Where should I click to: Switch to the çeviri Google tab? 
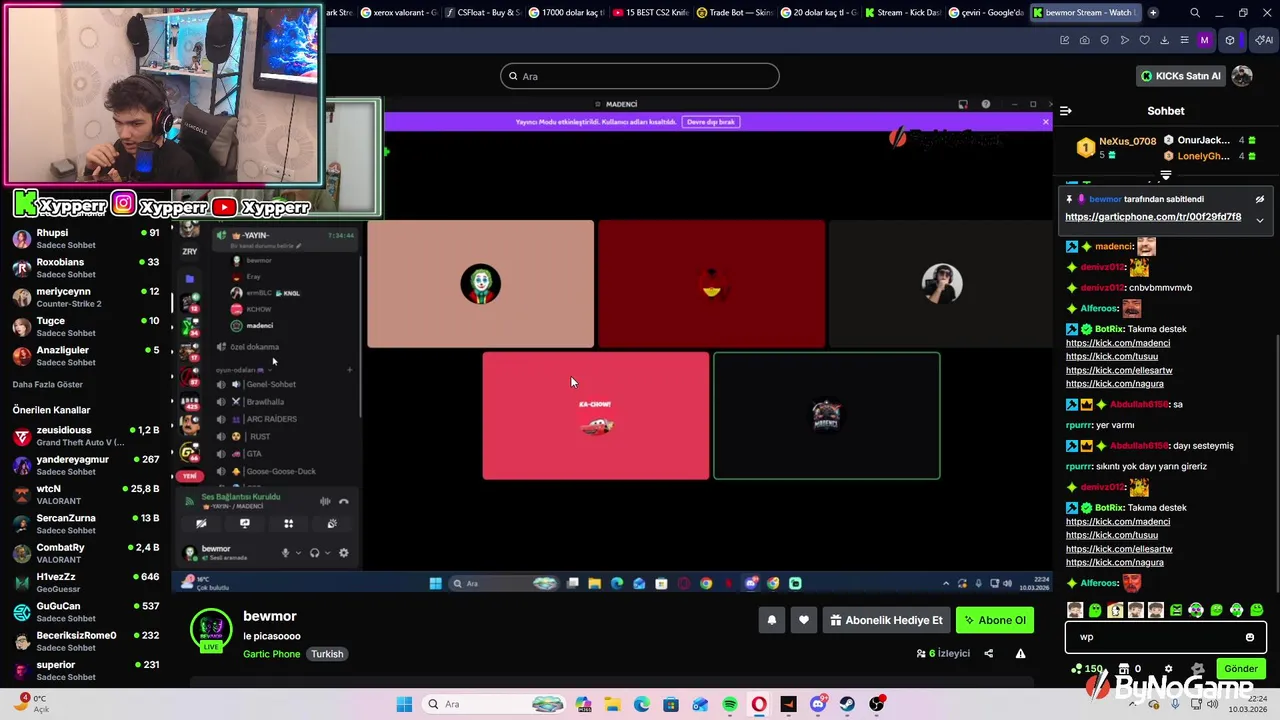point(986,13)
